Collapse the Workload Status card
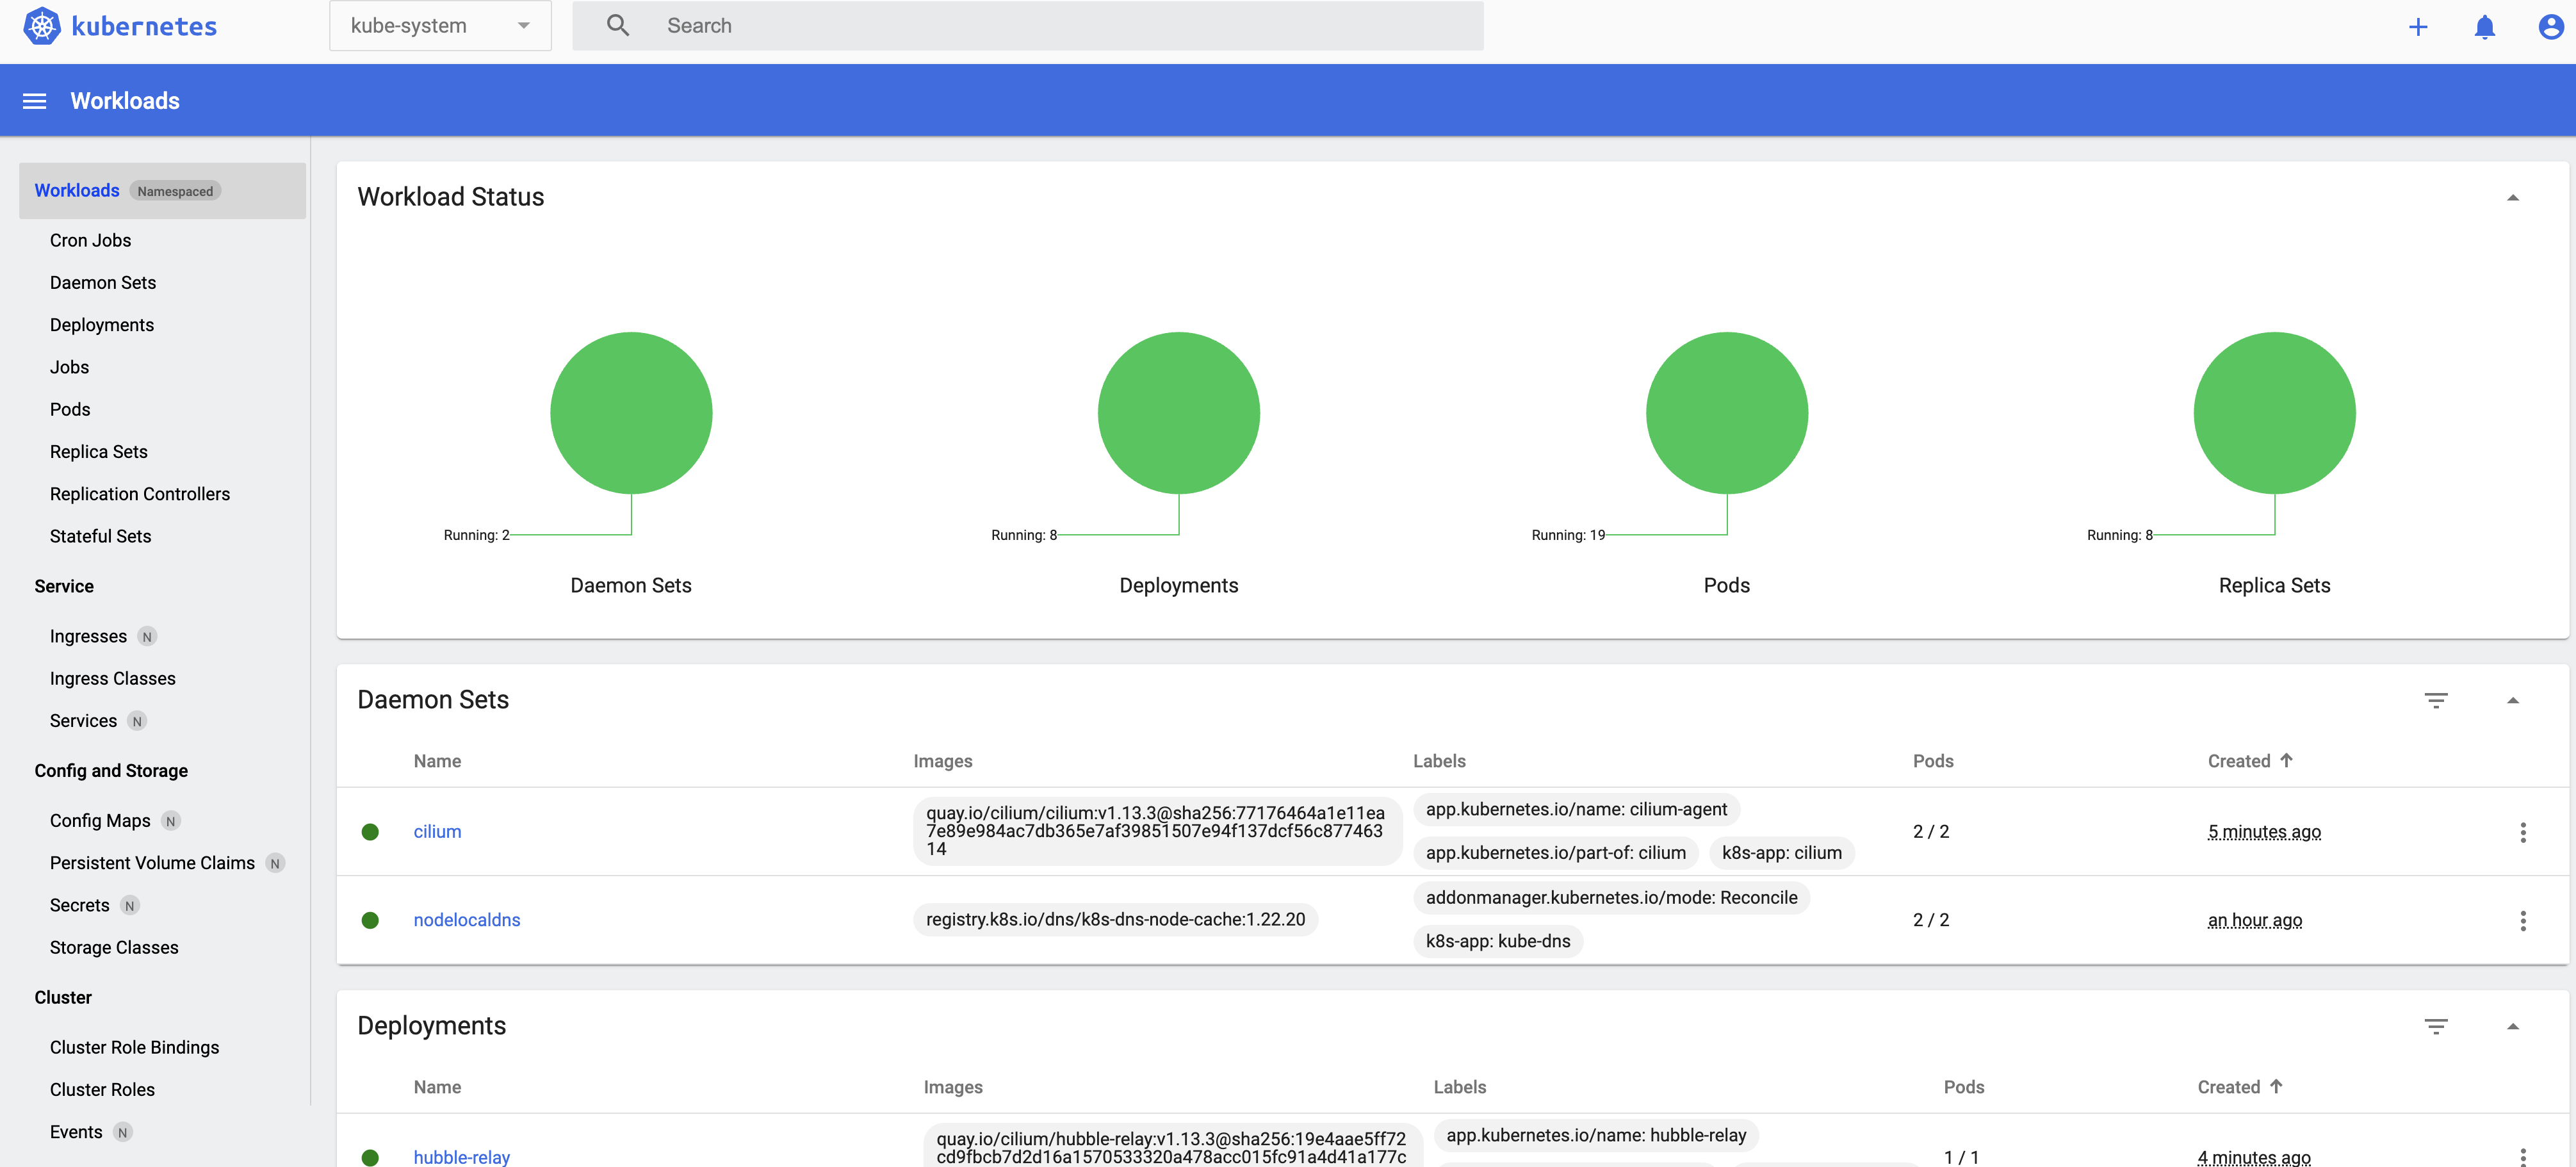This screenshot has width=2576, height=1167. (x=2513, y=197)
